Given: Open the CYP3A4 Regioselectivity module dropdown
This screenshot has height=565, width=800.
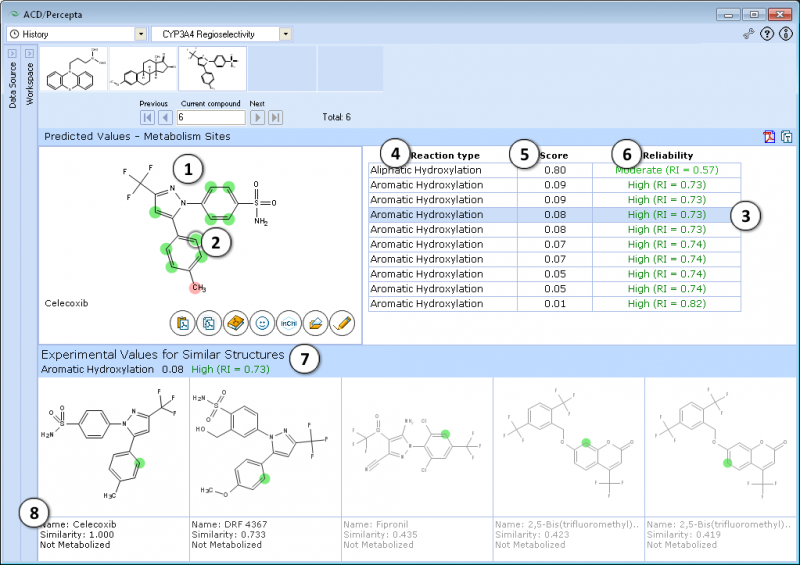Looking at the screenshot, I should [286, 34].
